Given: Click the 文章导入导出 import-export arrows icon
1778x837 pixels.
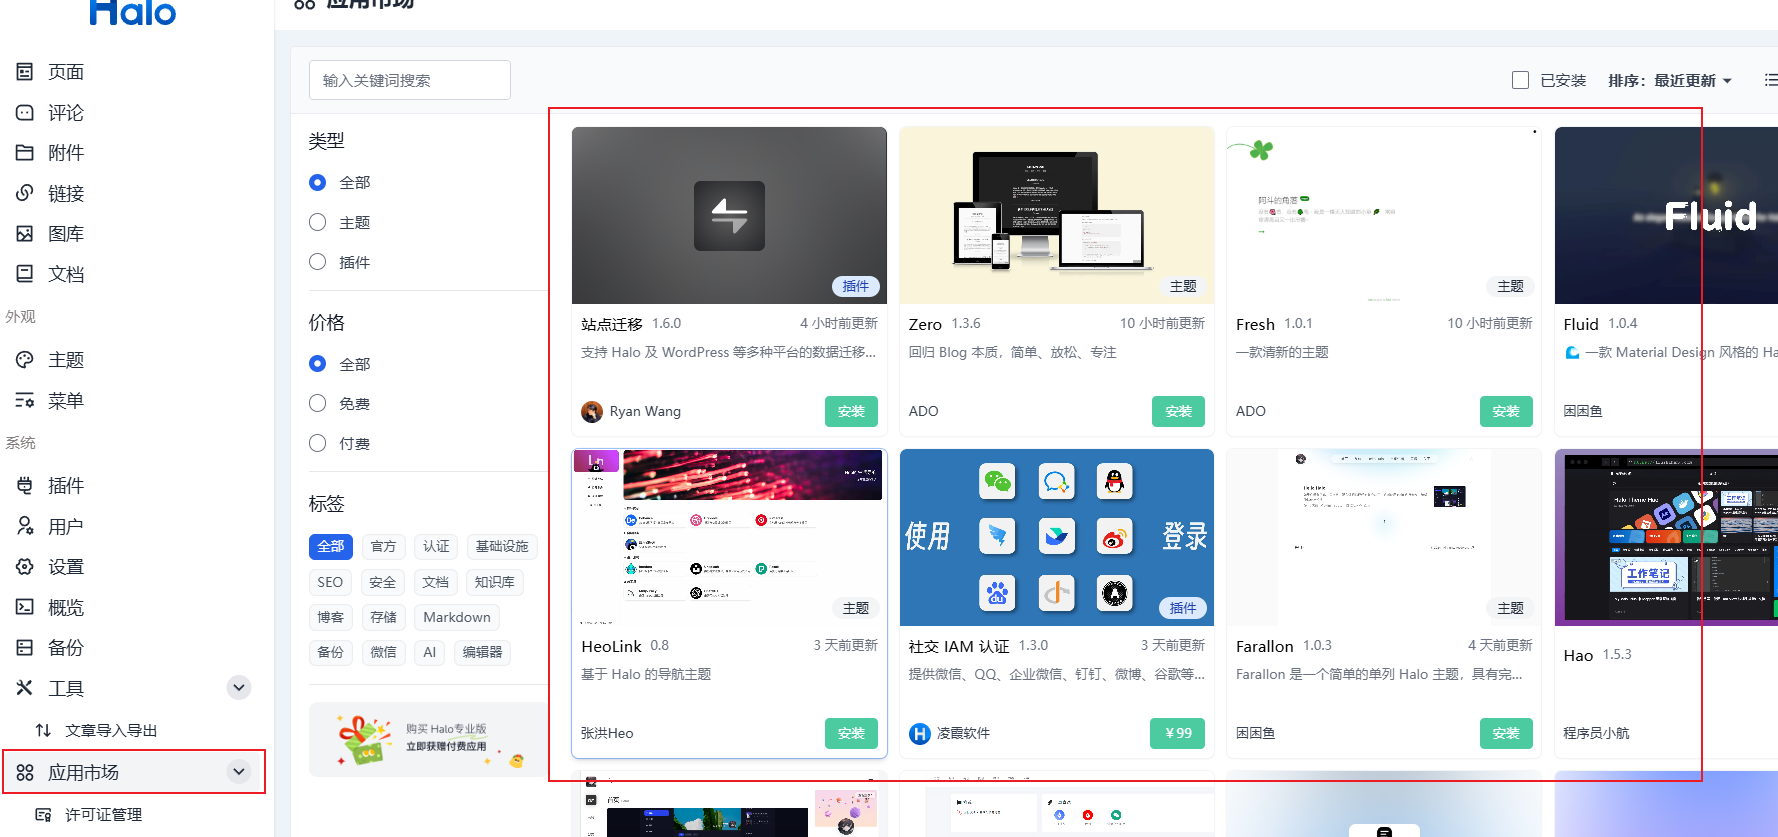Looking at the screenshot, I should [x=43, y=730].
